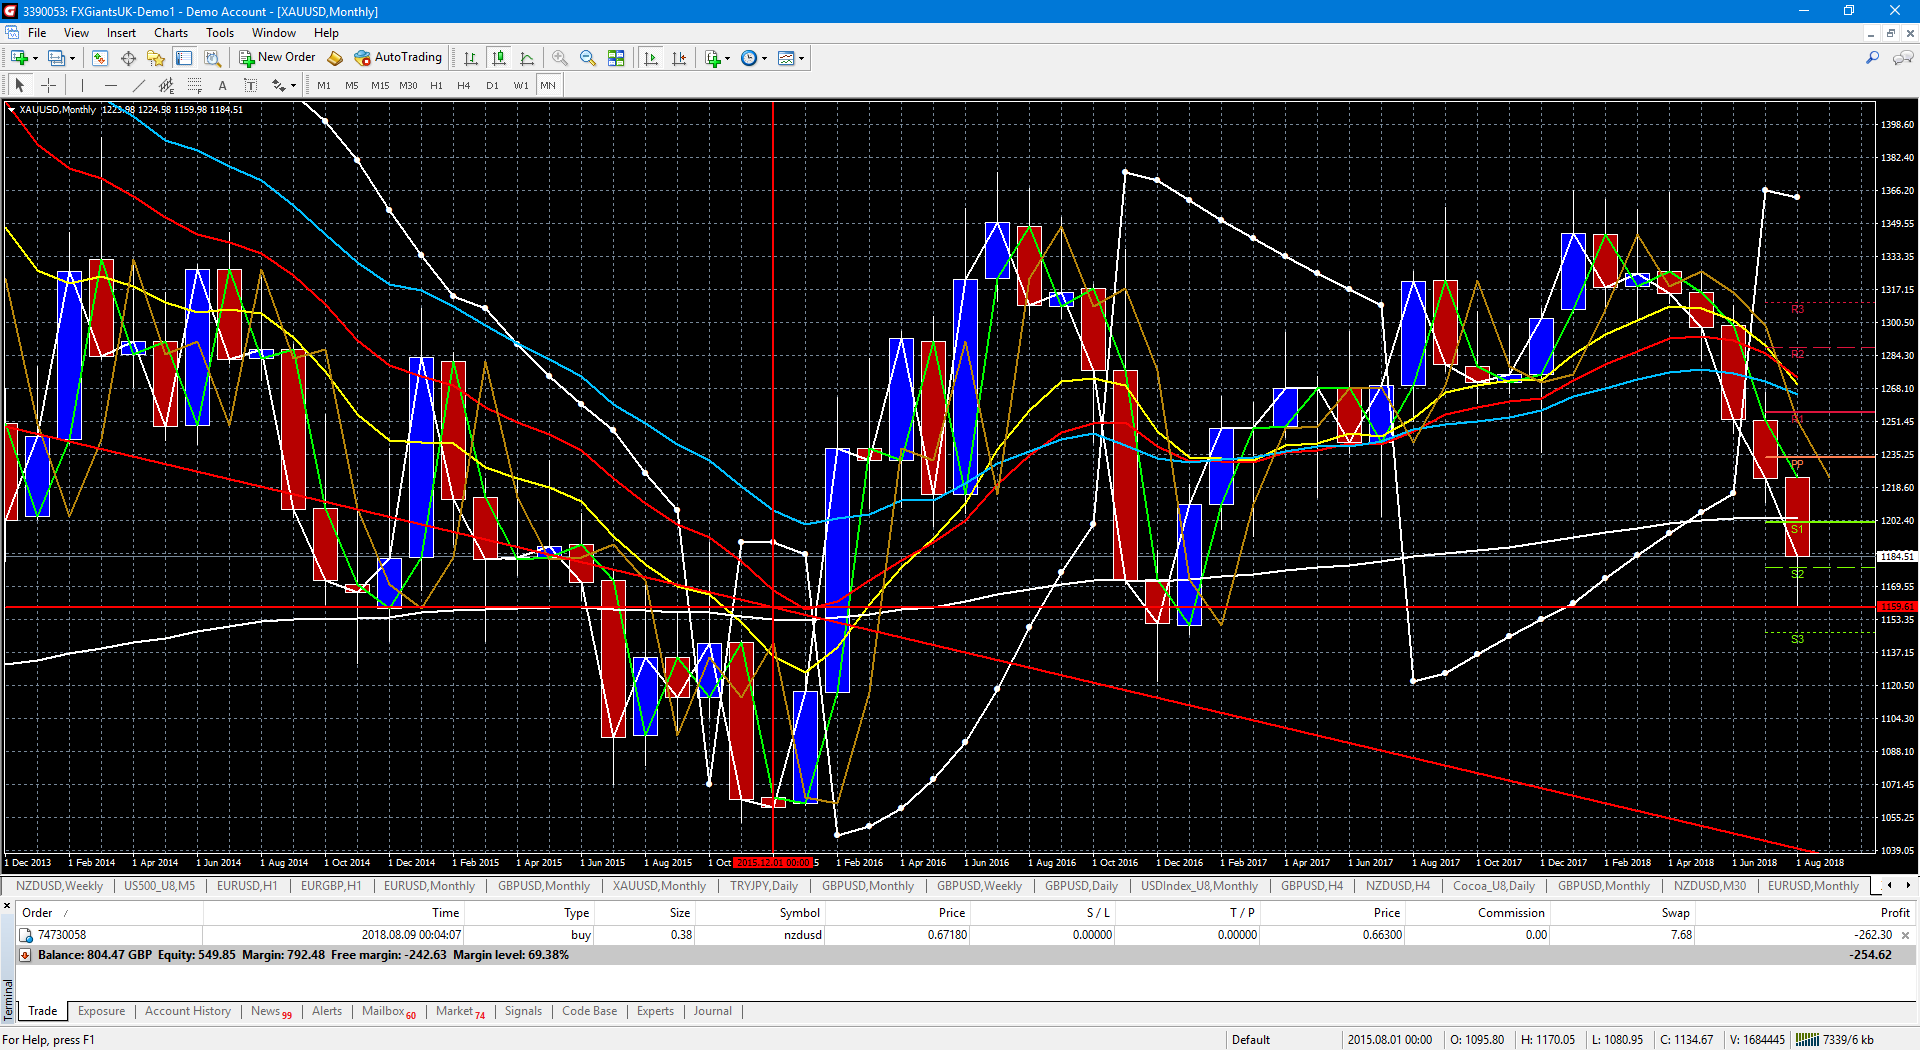Toggle the Market Watch window icon
The width and height of the screenshot is (1920, 1050).
point(100,58)
